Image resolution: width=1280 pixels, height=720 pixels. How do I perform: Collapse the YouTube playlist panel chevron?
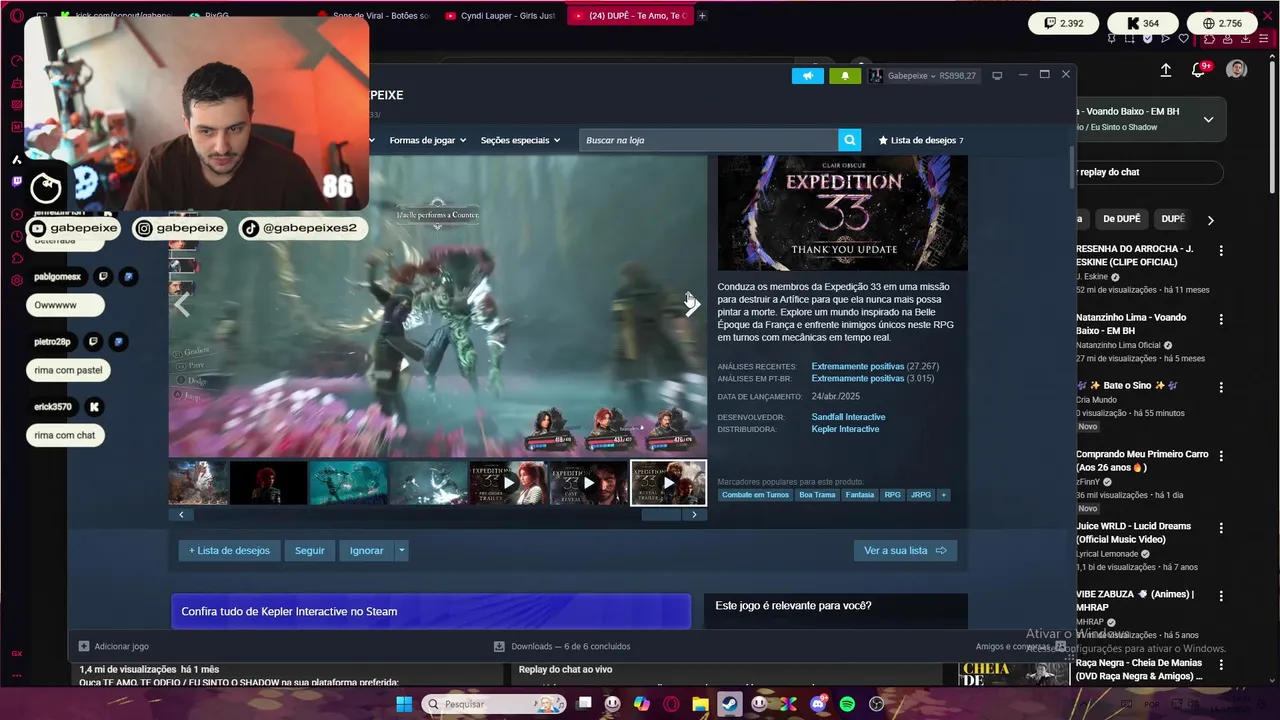(1208, 119)
